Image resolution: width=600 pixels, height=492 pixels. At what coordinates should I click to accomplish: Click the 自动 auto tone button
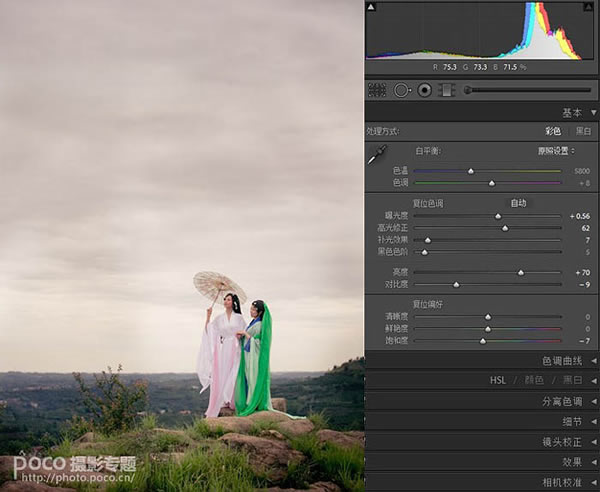[518, 204]
